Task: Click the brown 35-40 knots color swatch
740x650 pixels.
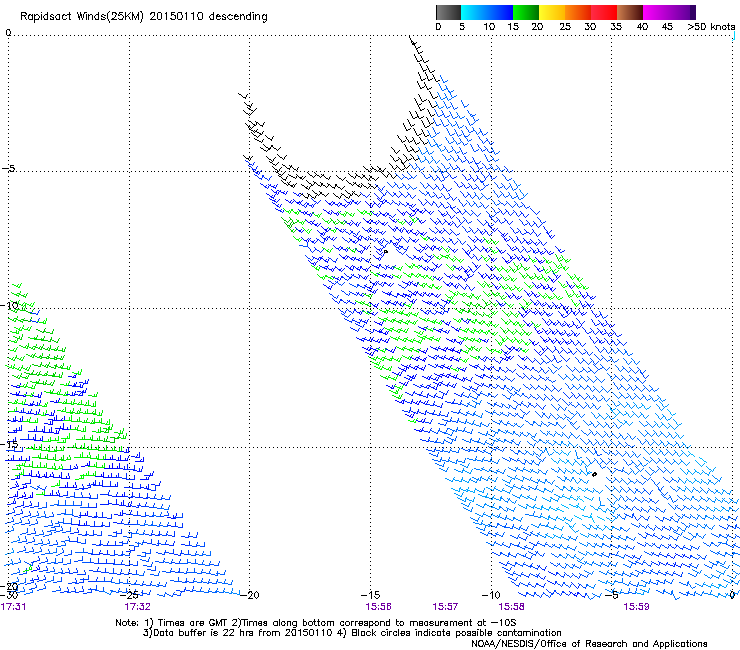Action: click(630, 12)
